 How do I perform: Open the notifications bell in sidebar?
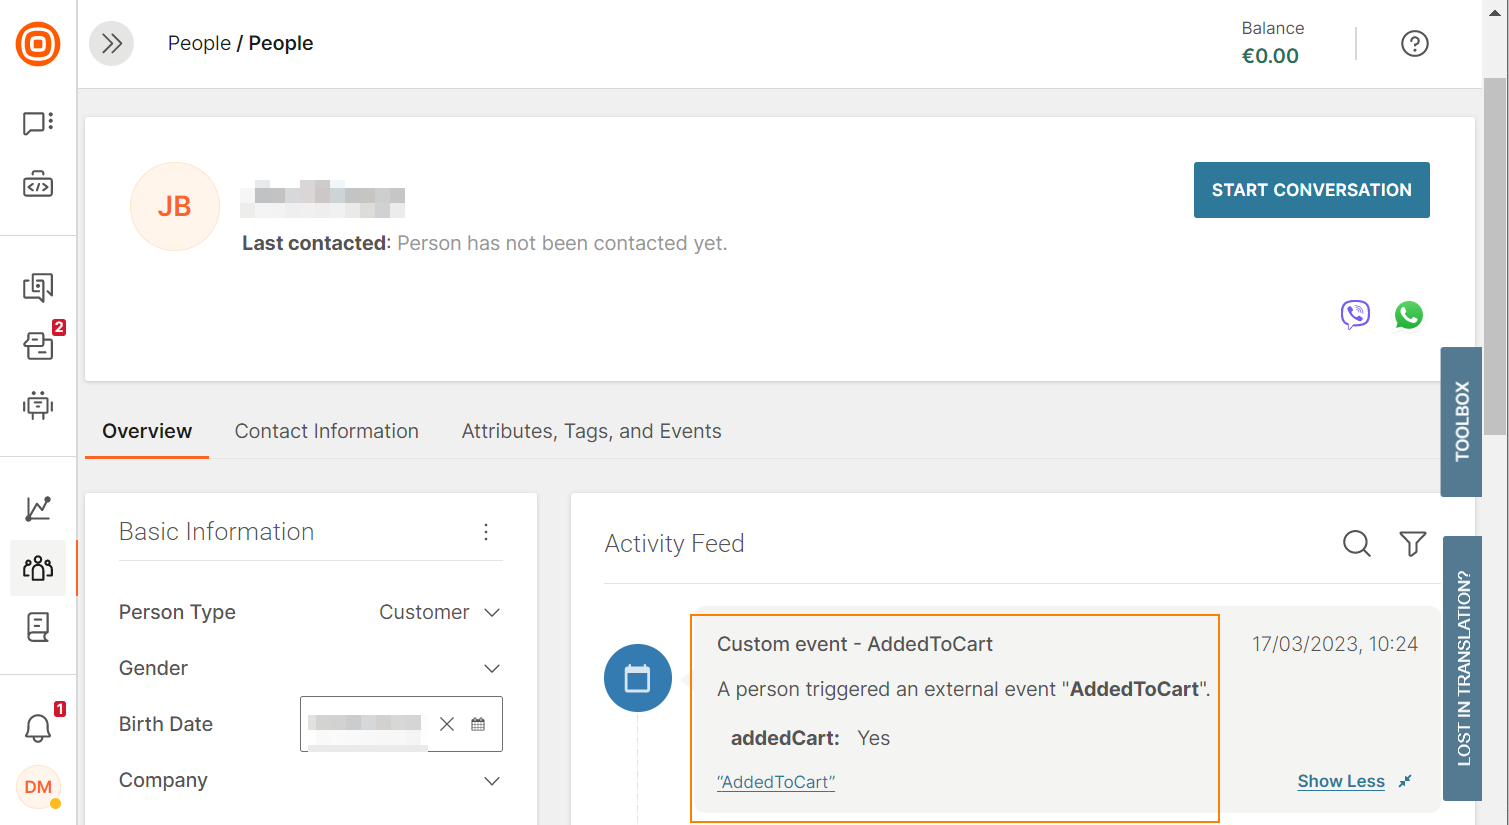pyautogui.click(x=38, y=727)
